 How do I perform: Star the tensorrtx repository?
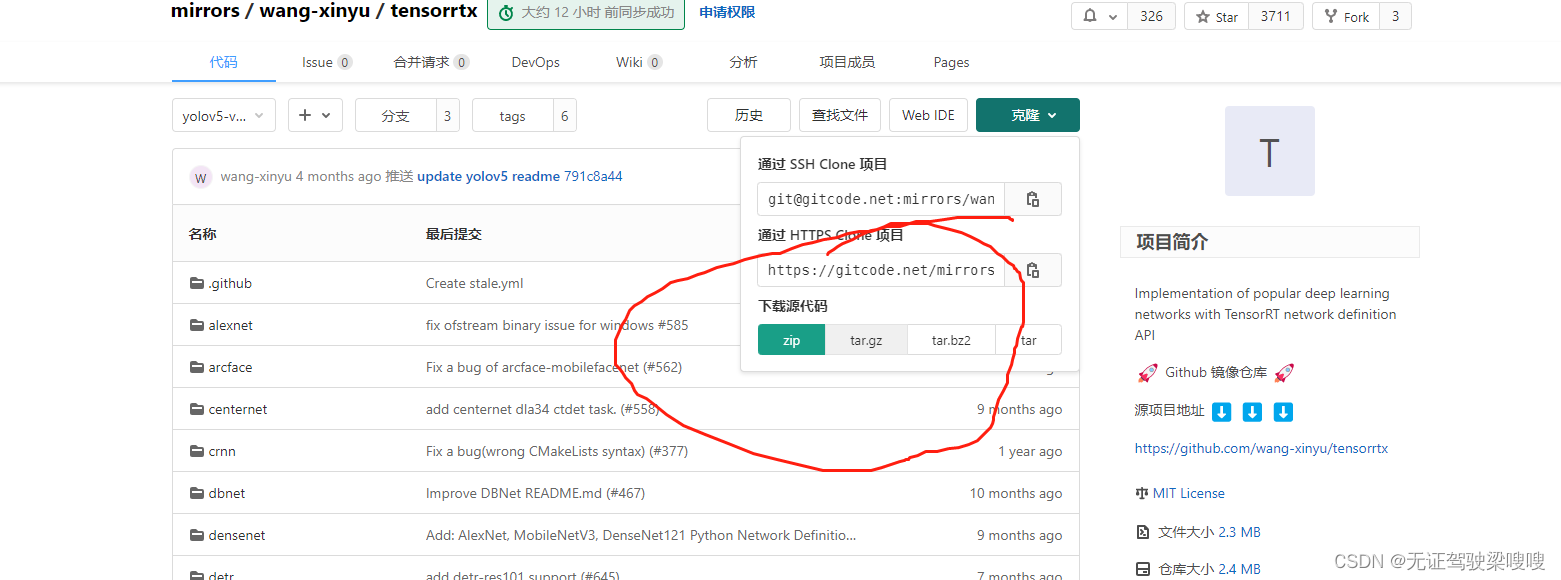click(x=1217, y=16)
